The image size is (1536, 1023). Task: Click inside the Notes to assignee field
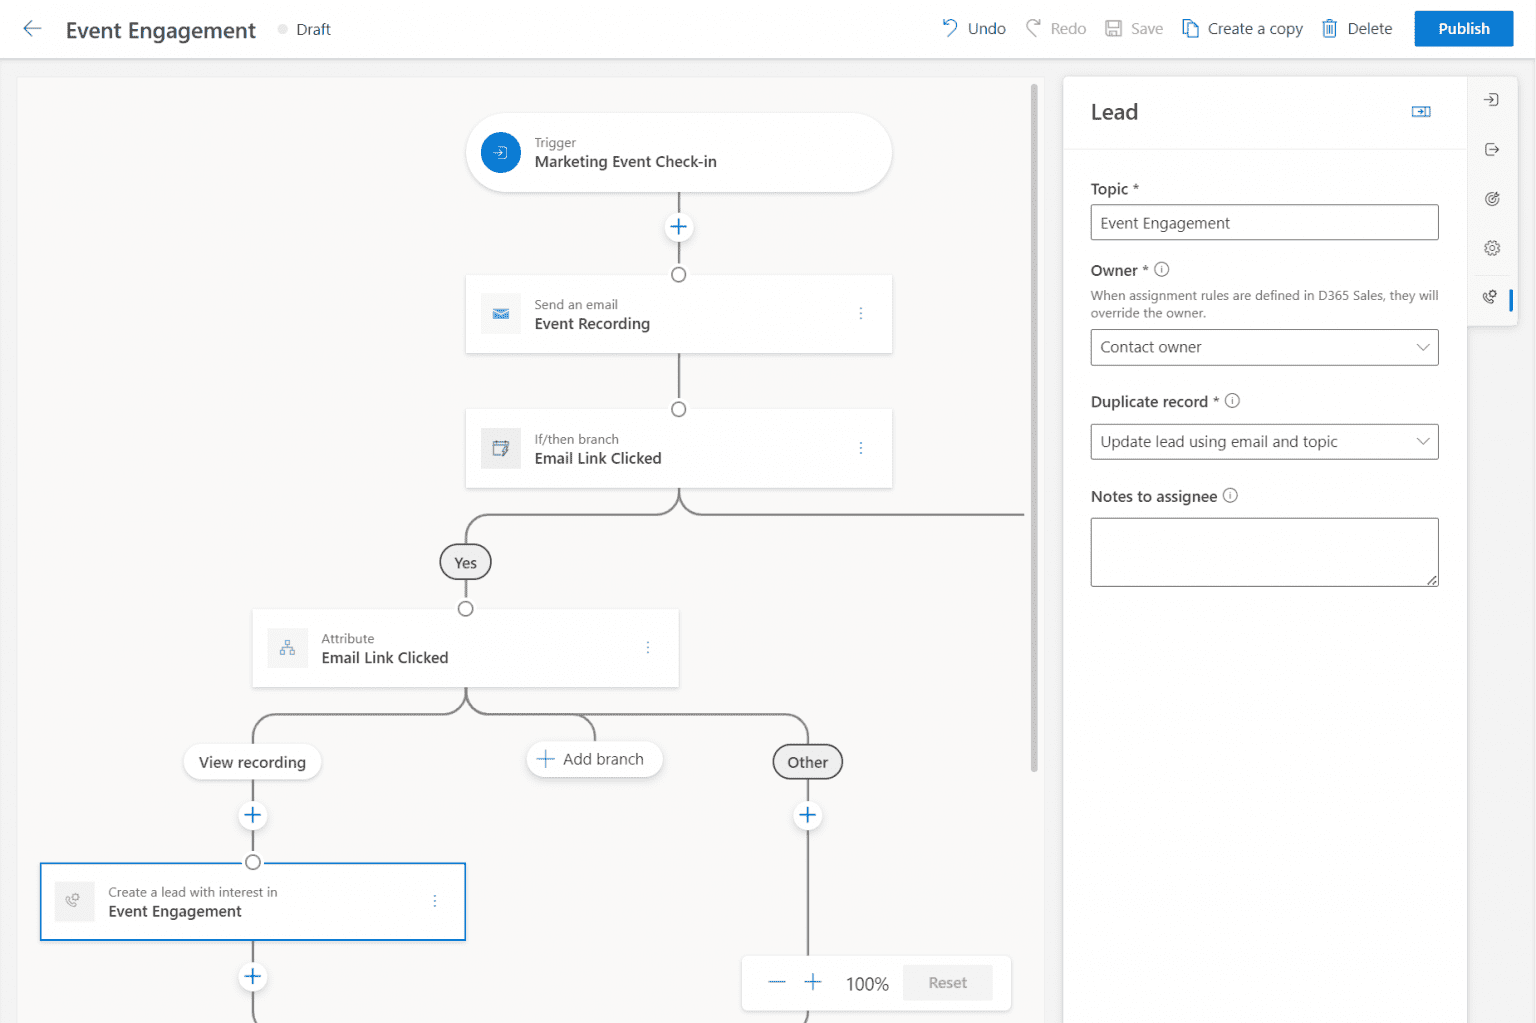tap(1263, 551)
